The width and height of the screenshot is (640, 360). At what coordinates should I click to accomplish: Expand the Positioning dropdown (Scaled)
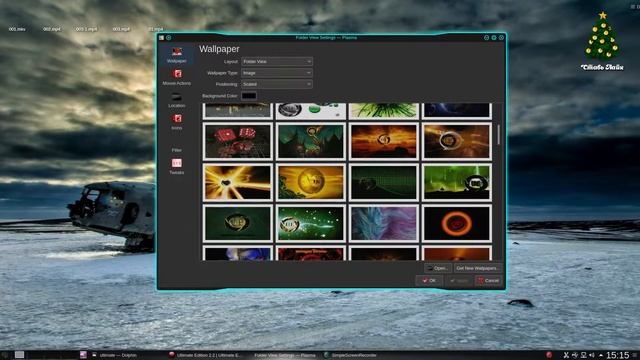tap(277, 84)
